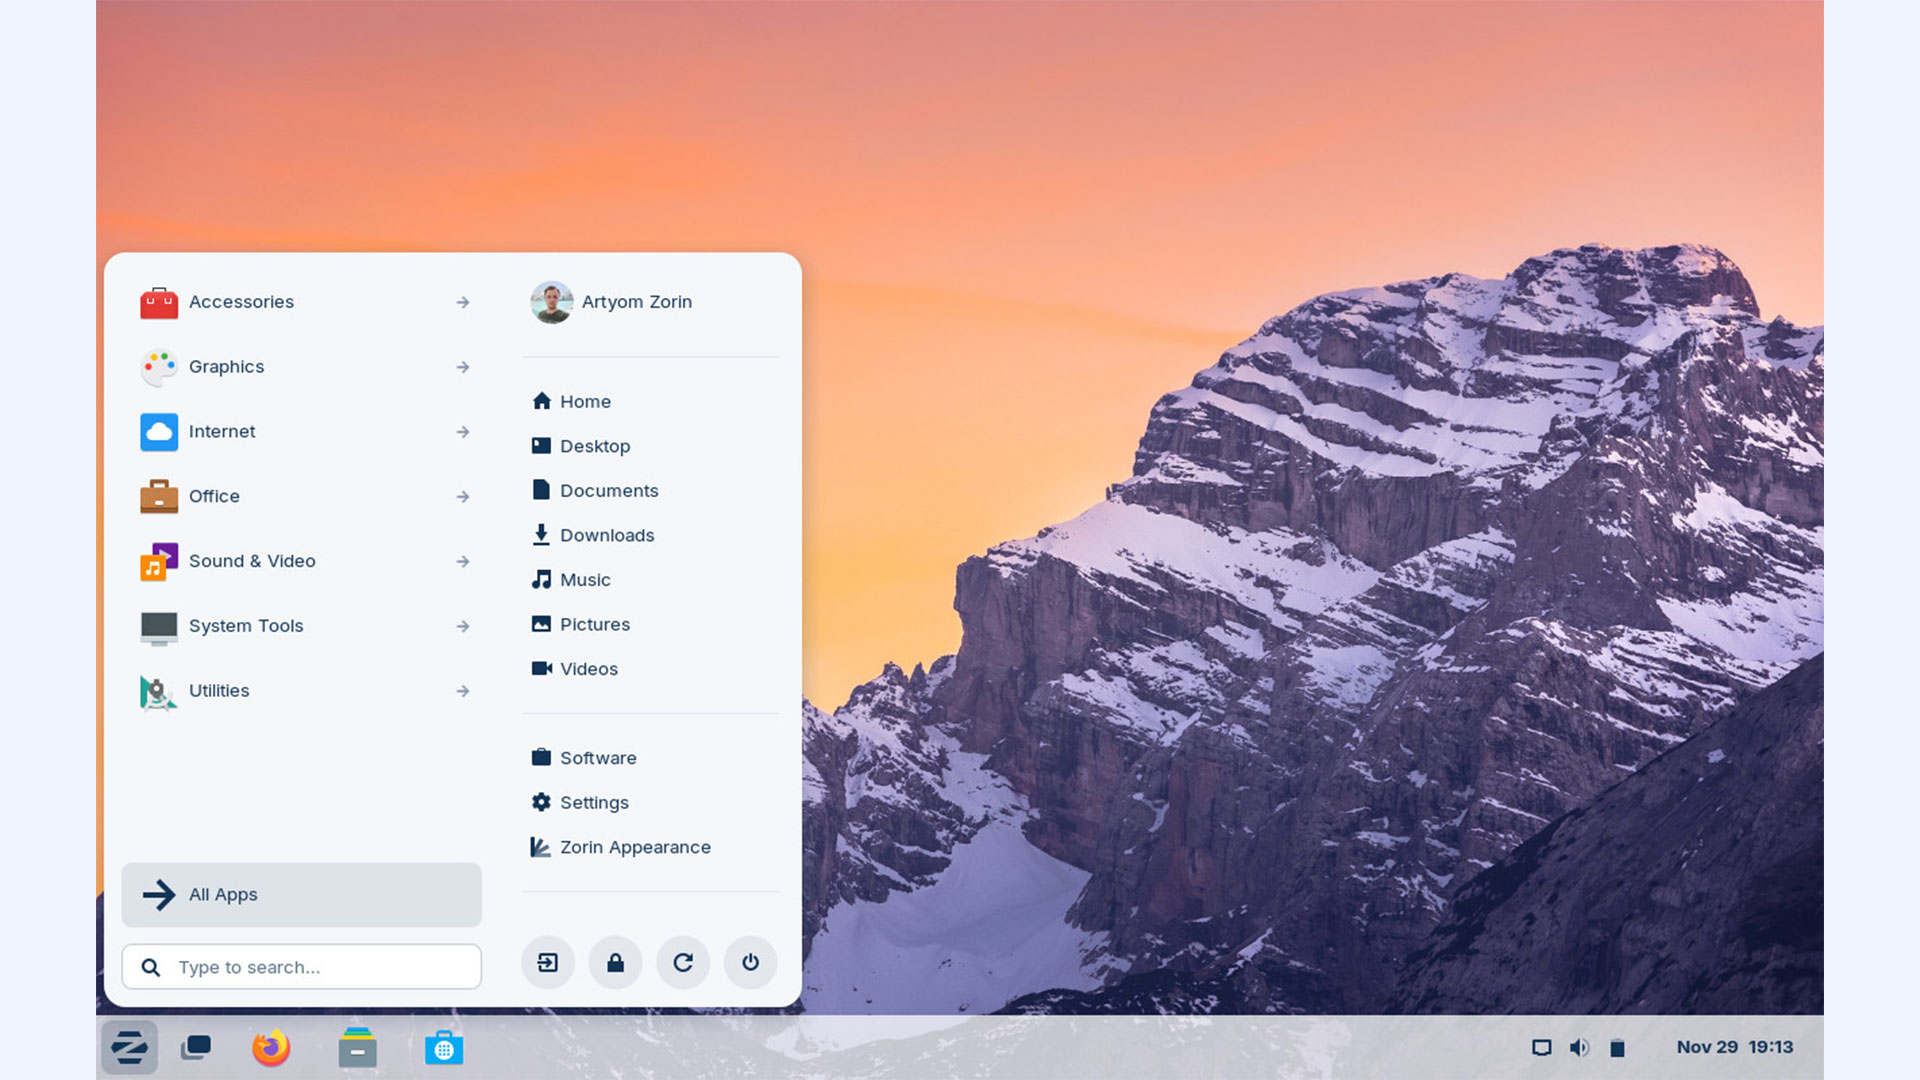Click the Software bag icon in menu
Viewport: 1920px width, 1080px height.
click(x=541, y=757)
